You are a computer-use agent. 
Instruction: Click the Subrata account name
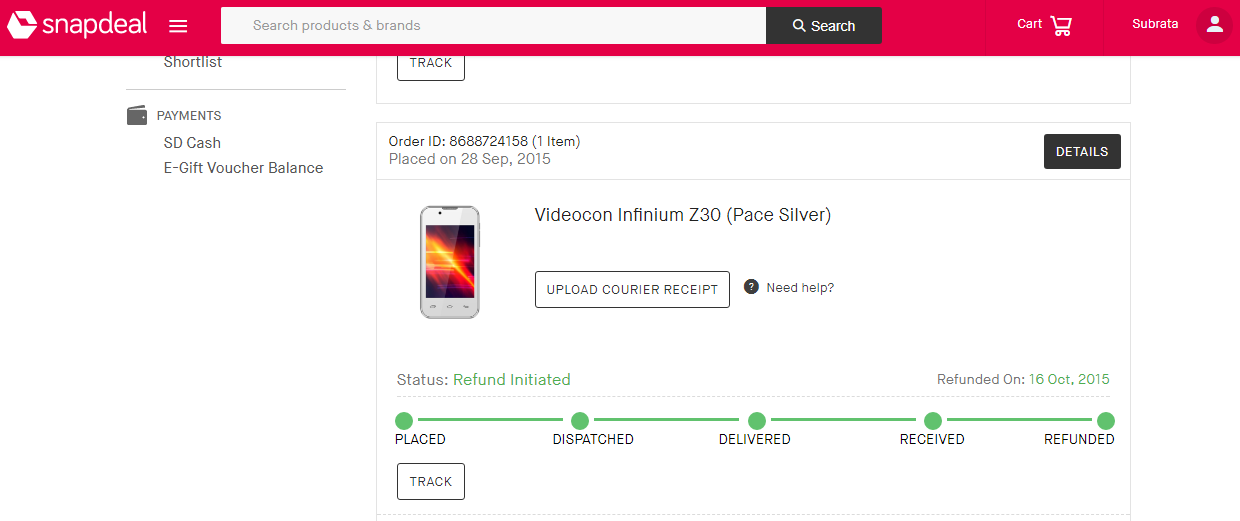1155,24
